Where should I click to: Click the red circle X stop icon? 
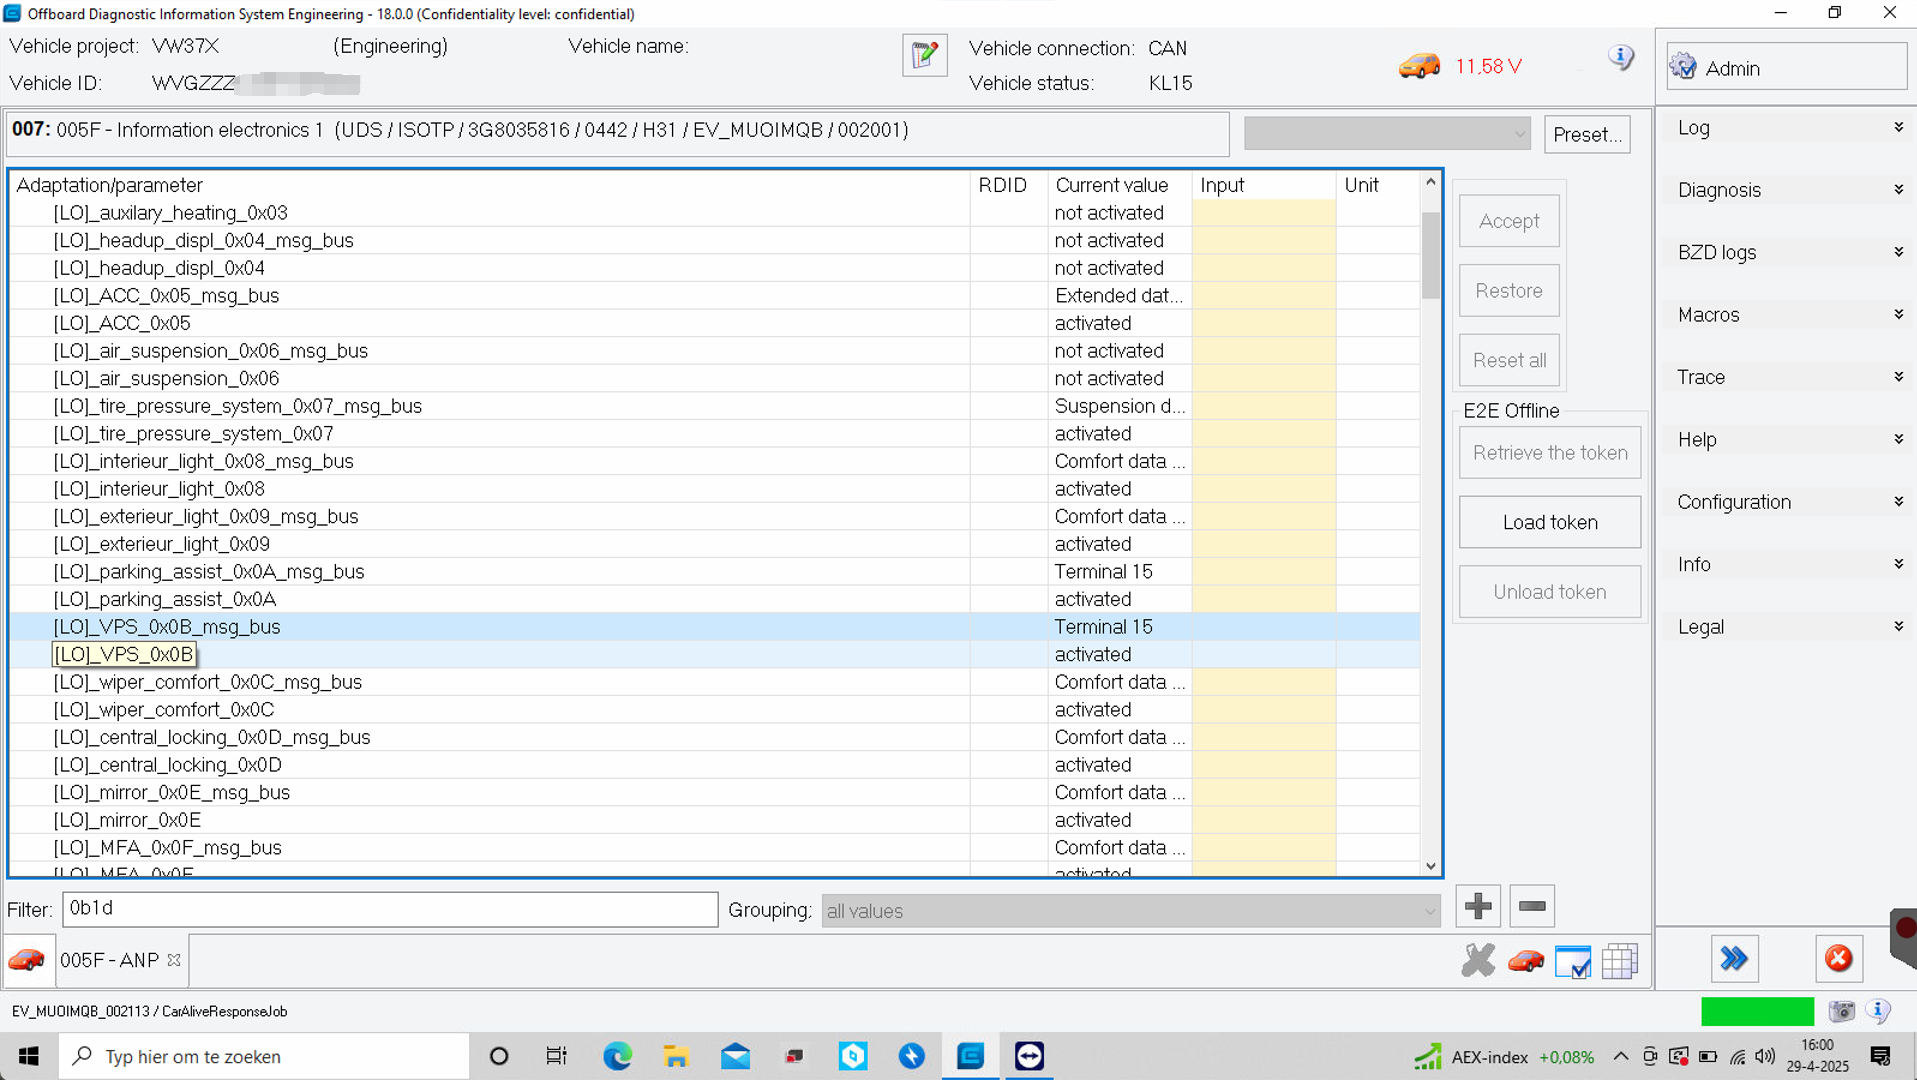(1838, 959)
